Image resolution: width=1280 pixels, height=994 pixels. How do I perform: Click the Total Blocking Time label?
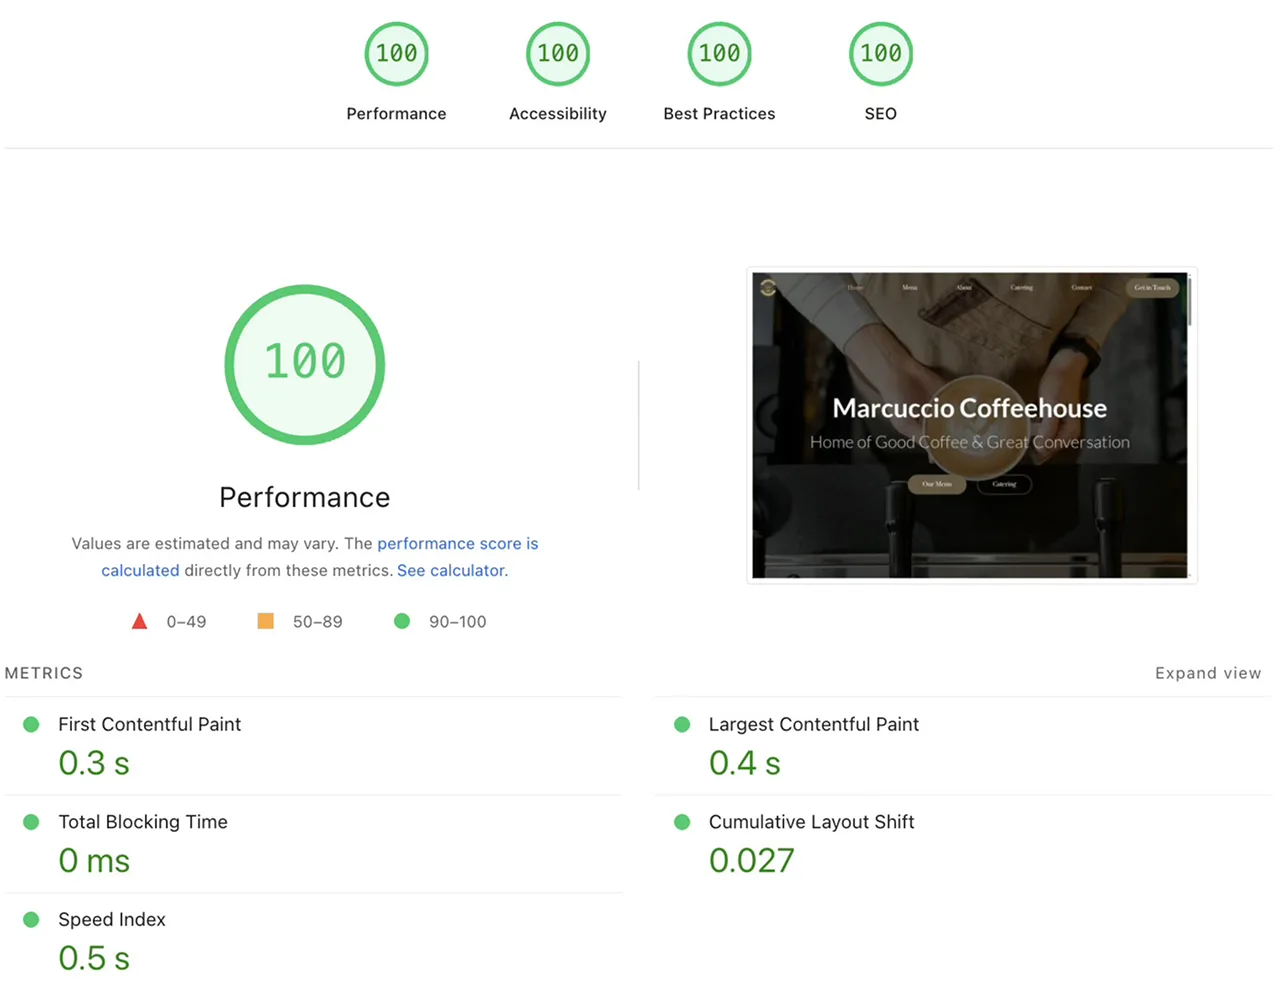143,822
